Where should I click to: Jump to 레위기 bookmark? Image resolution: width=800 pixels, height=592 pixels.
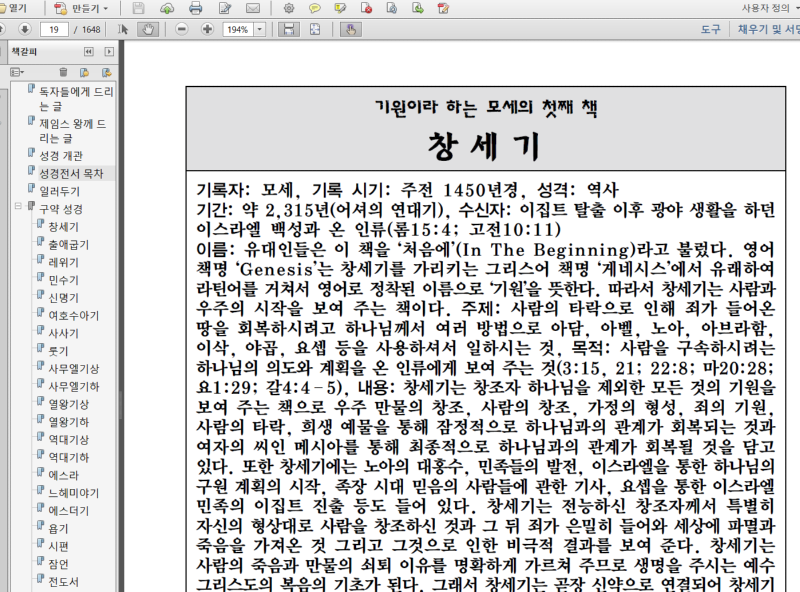(x=63, y=262)
